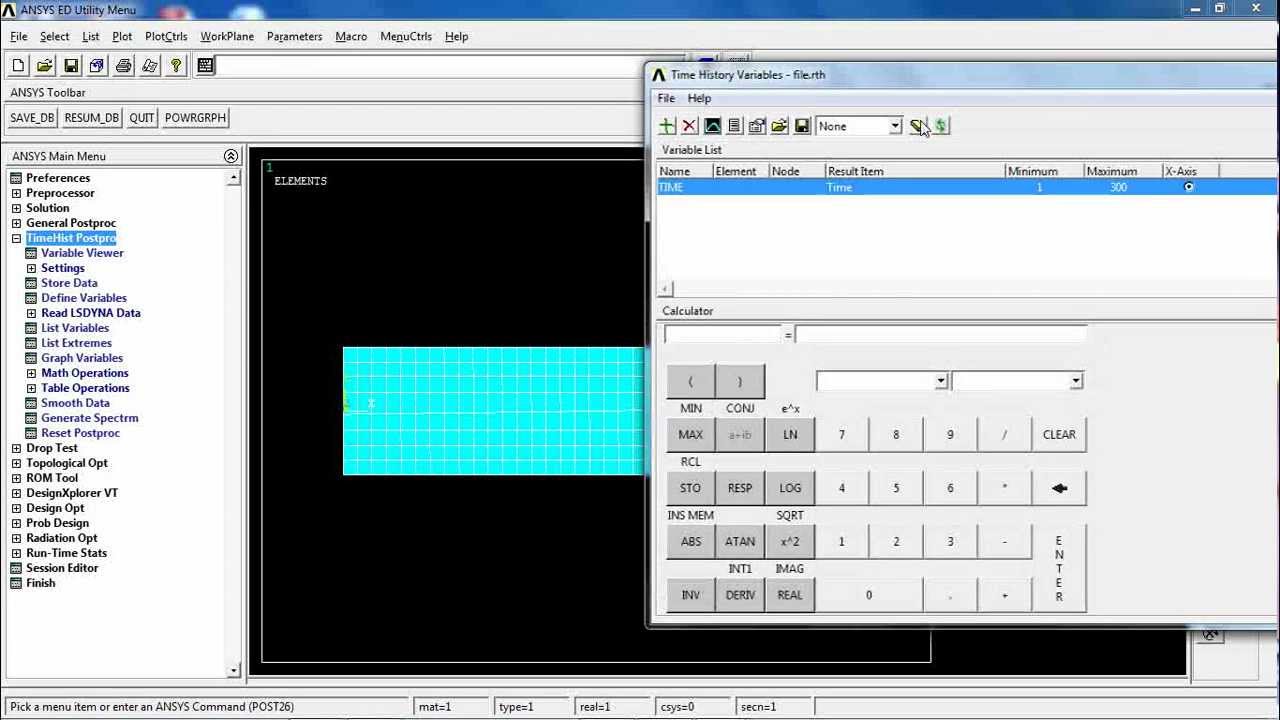This screenshot has width=1280, height=720.
Task: Open data properties icon in Time History toolbar
Action: click(x=757, y=126)
